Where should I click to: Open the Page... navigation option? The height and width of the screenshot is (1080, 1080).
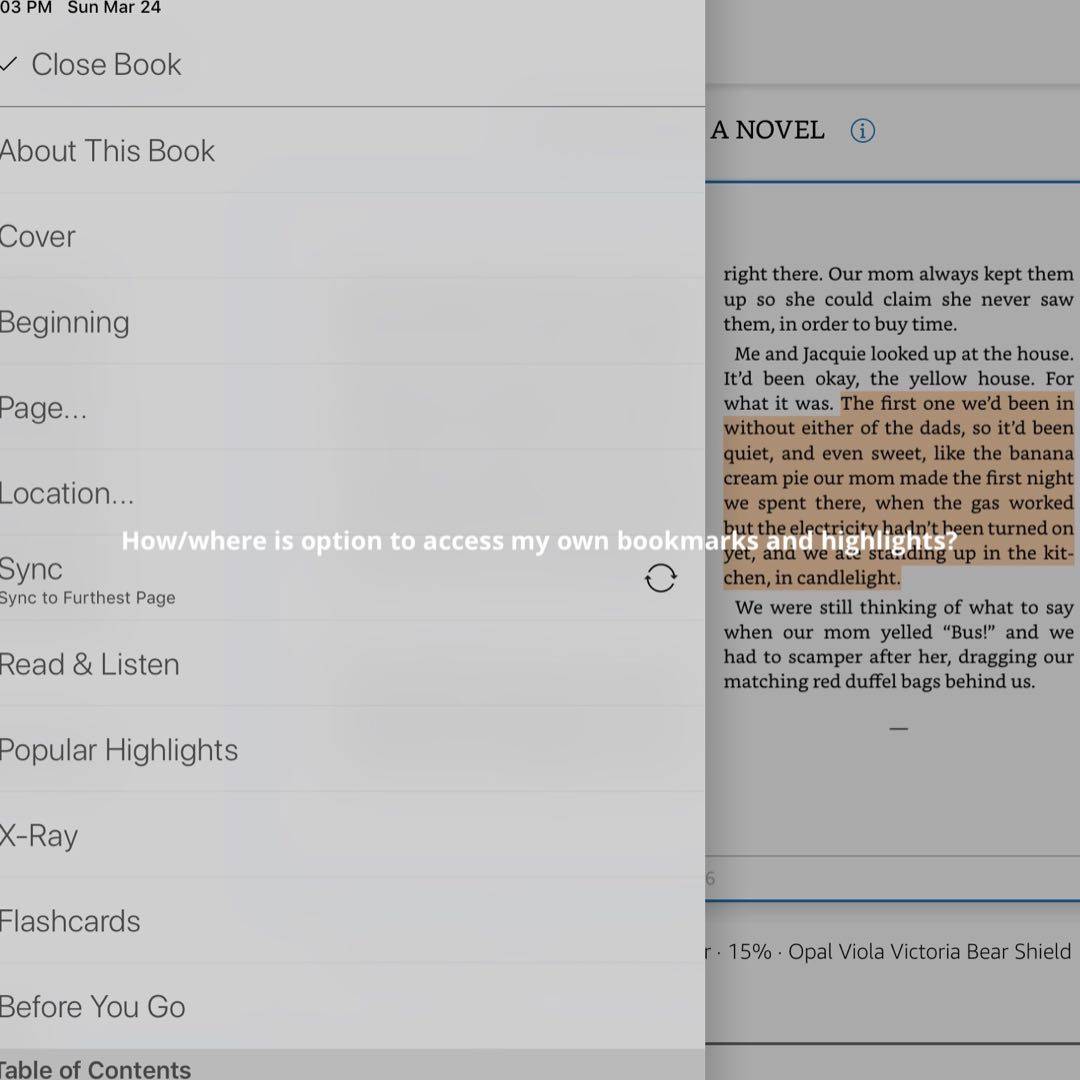pos(44,408)
